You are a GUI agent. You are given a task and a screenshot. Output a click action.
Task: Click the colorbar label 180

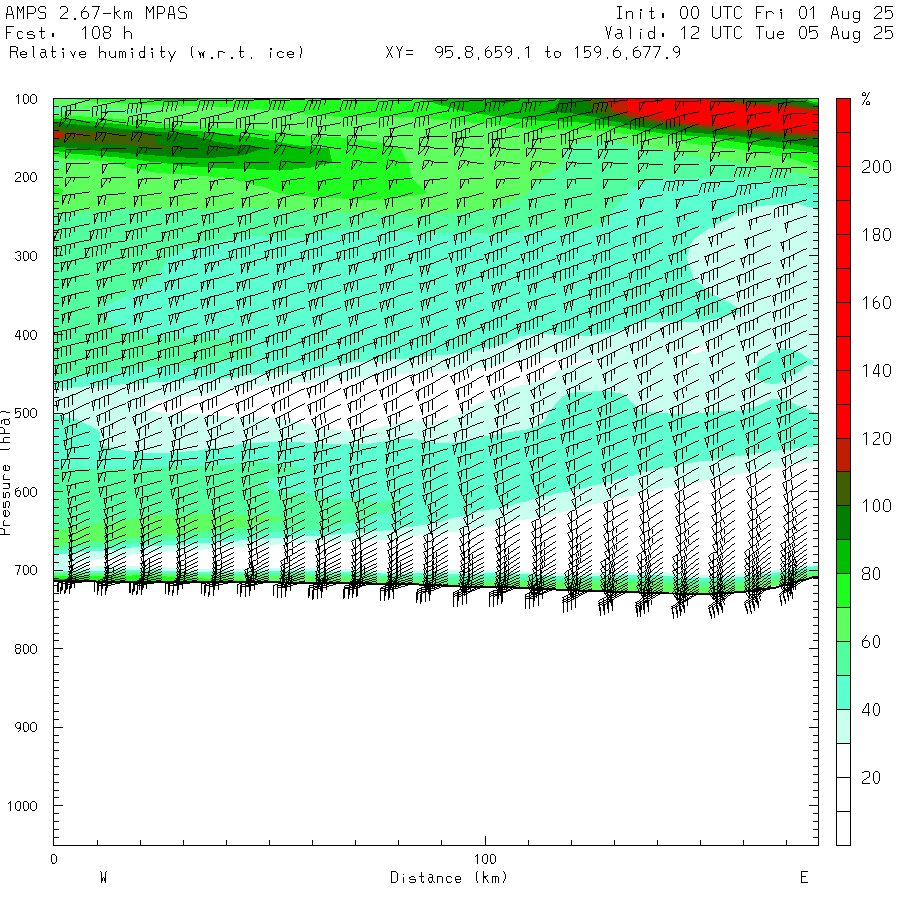click(876, 235)
